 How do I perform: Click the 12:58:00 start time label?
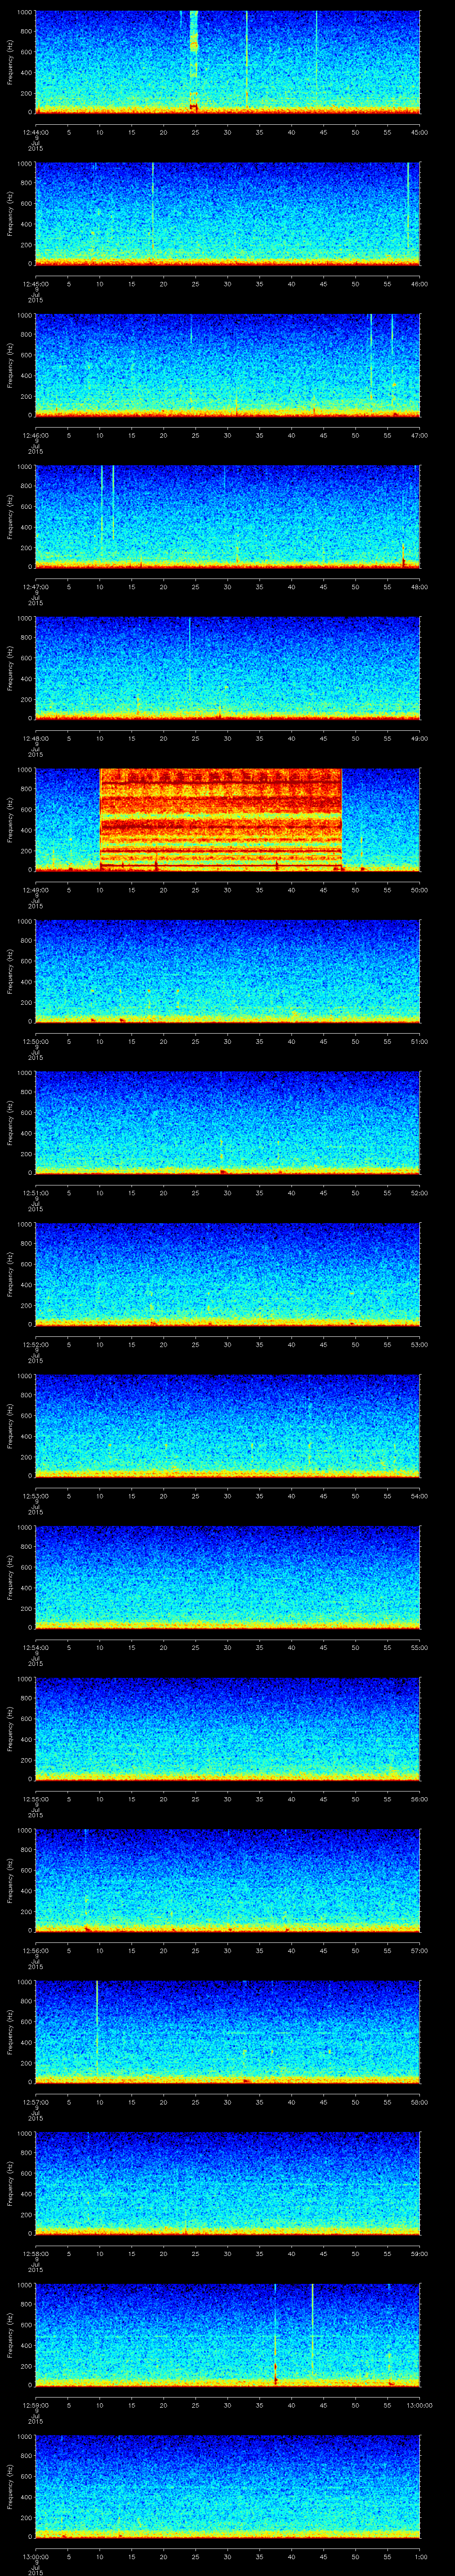[35, 2254]
